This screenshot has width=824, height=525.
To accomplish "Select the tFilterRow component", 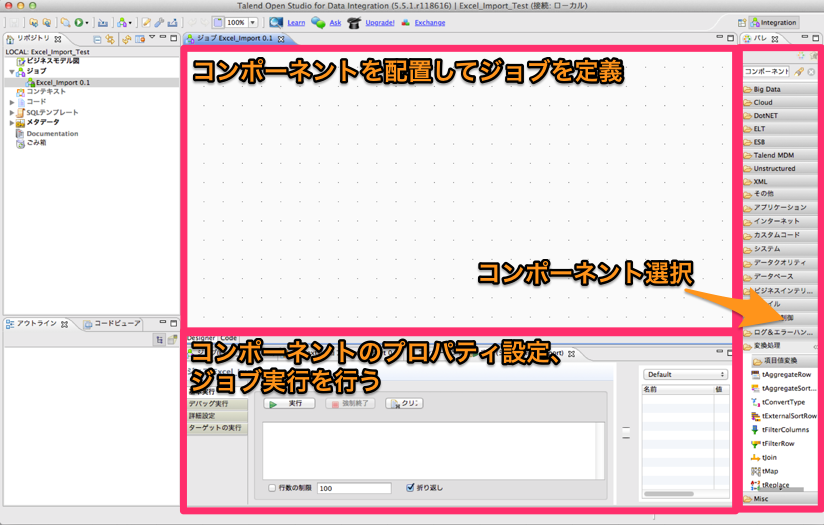I will coord(777,443).
